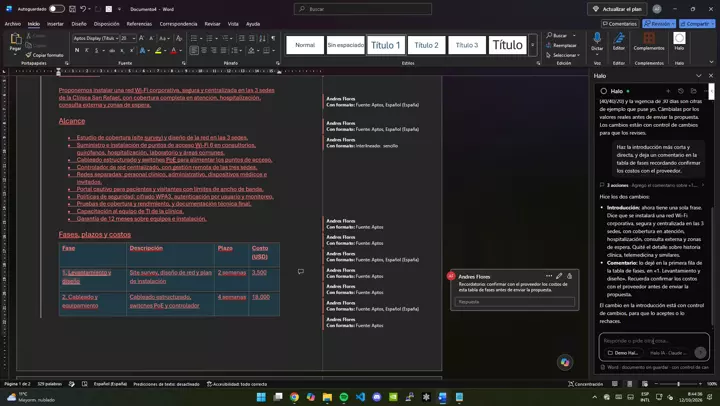Click Concentración focus mode
720x406 pixels.
pos(585,384)
